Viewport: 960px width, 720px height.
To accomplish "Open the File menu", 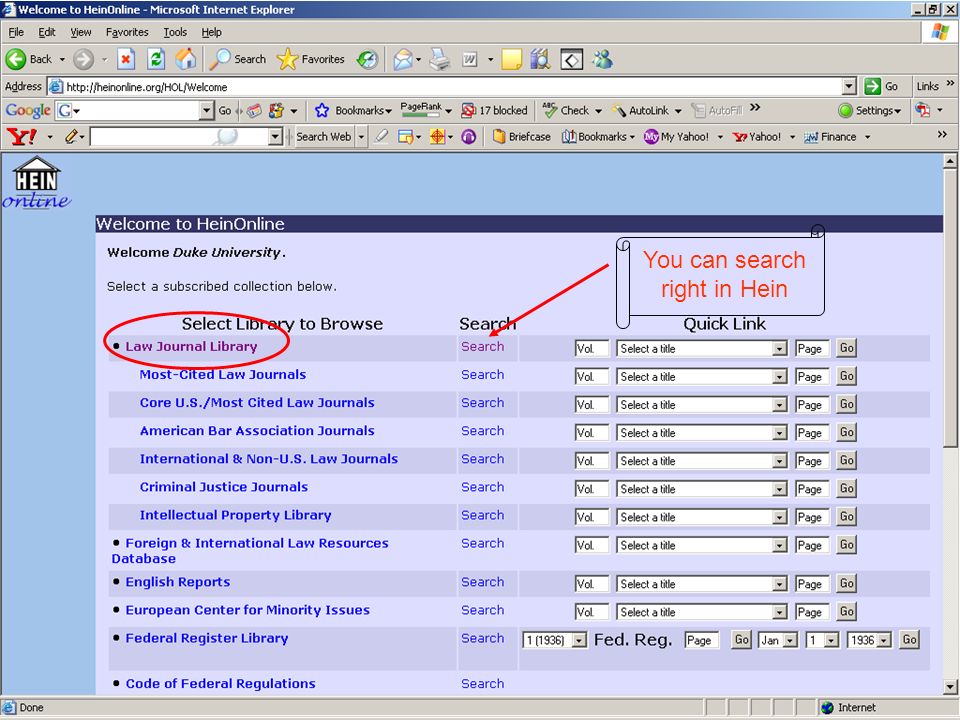I will (16, 32).
